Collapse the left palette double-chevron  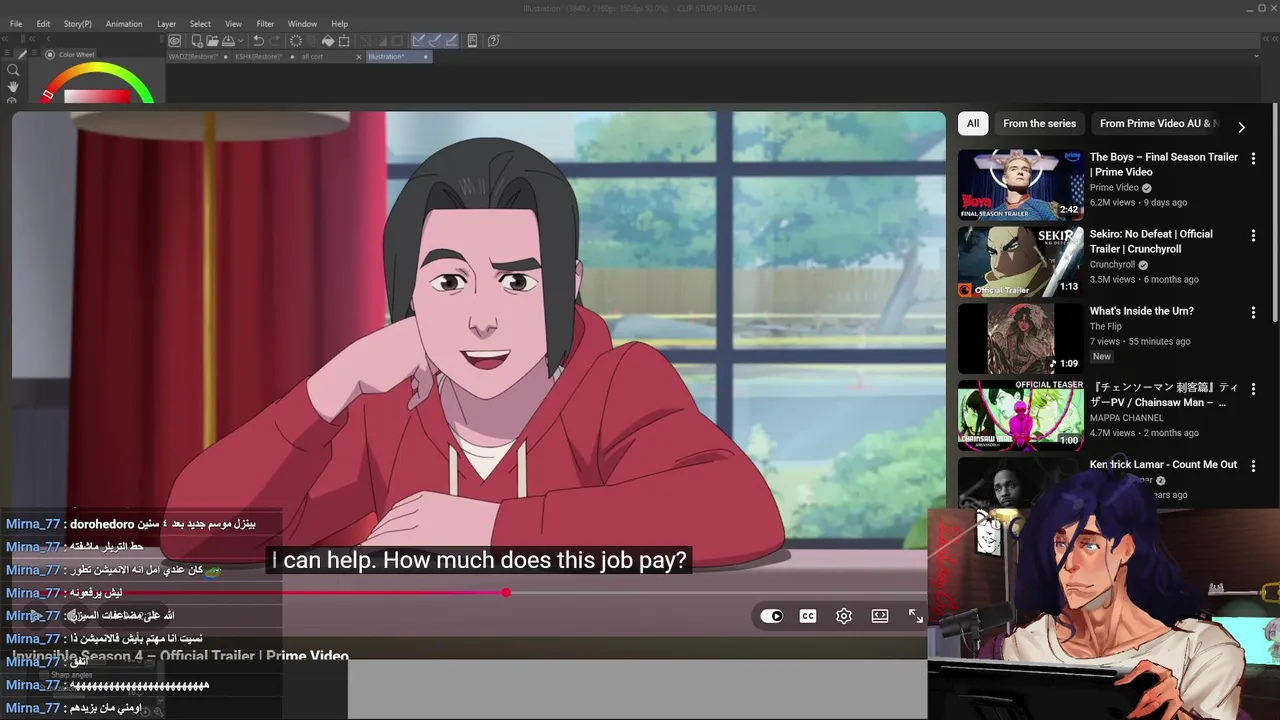[x=7, y=39]
